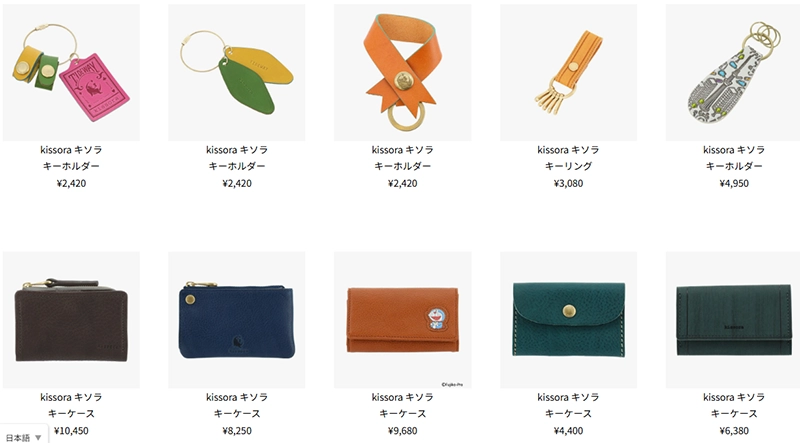Open the ¥4,950 キーホルダー product link

[734, 166]
